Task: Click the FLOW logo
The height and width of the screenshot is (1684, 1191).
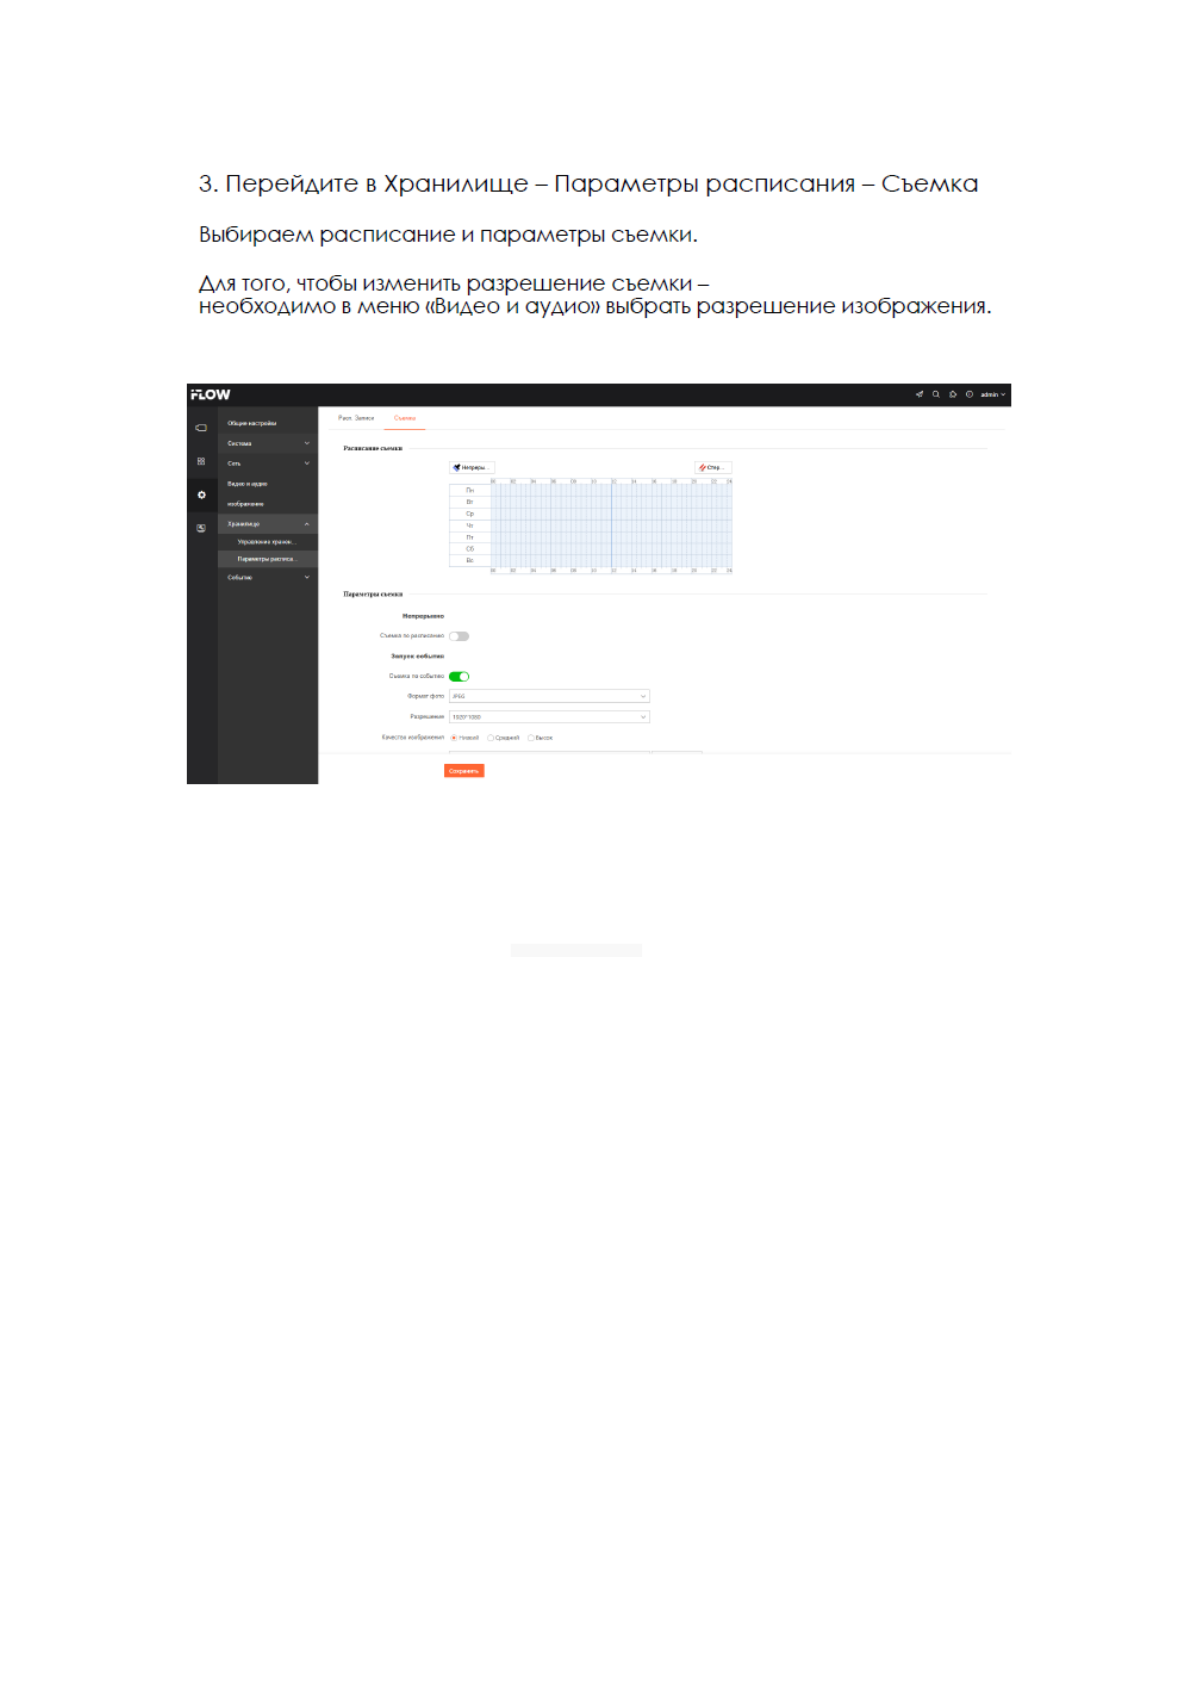Action: (x=210, y=394)
